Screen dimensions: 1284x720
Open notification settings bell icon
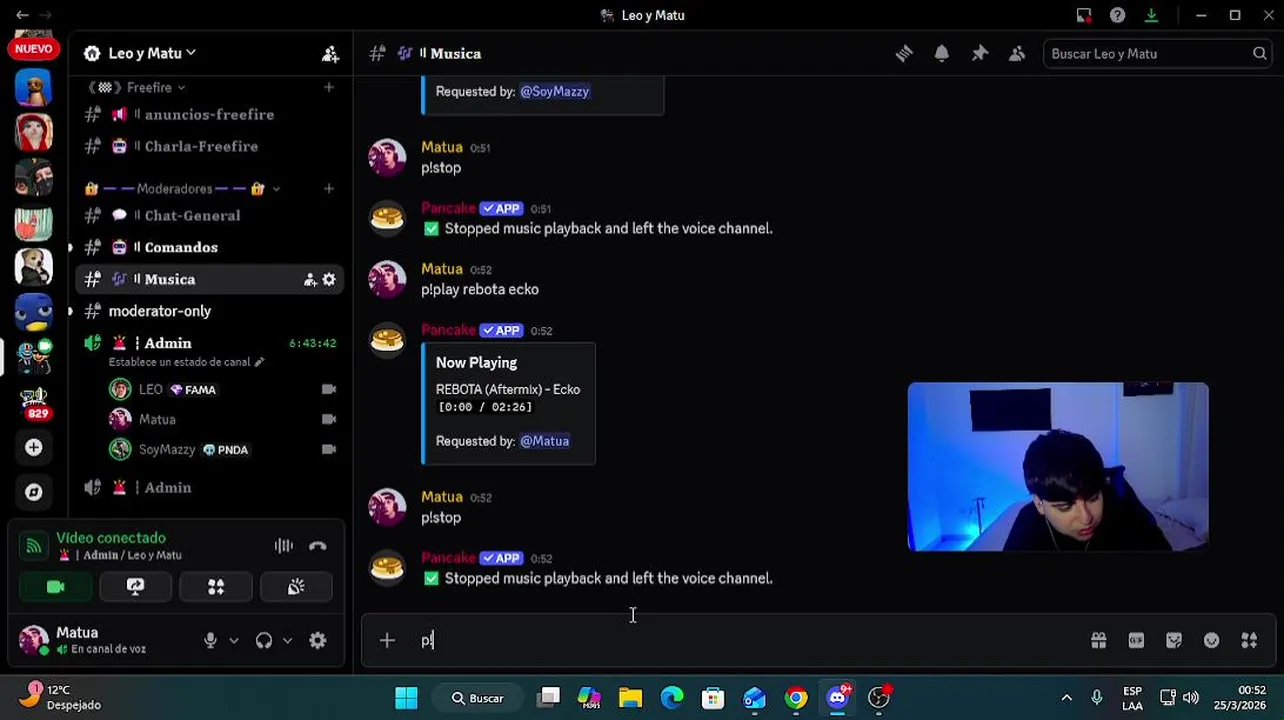pos(942,54)
